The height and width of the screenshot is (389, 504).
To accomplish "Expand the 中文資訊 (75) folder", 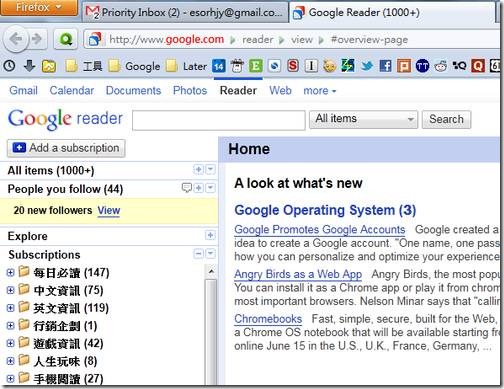I will (10, 290).
